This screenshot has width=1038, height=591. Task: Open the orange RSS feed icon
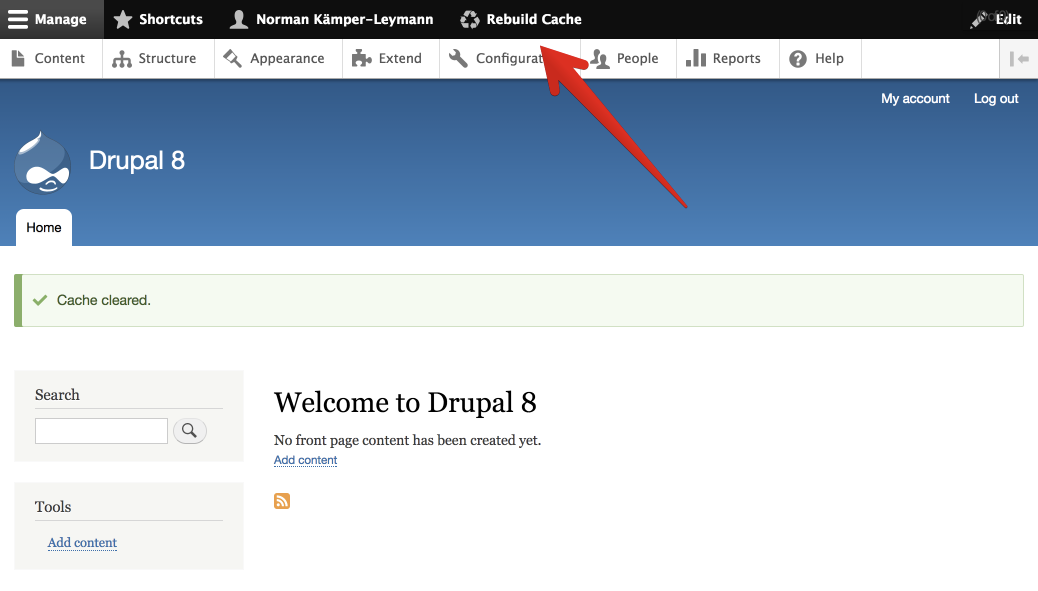pos(282,501)
